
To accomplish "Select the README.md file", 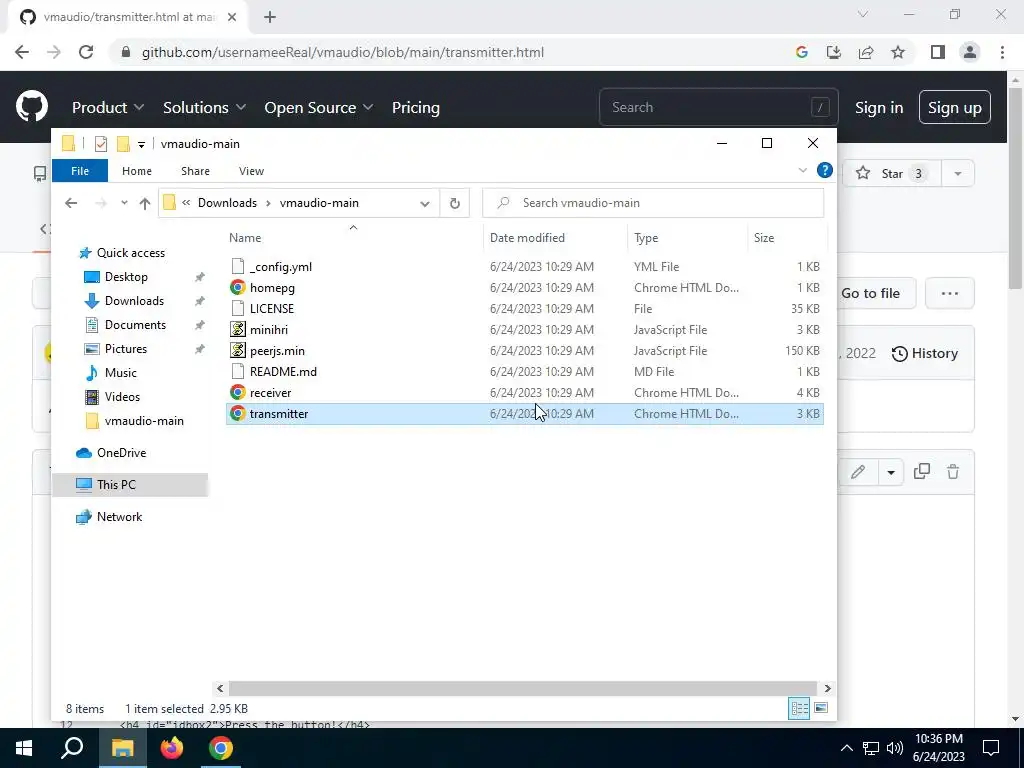I will (524, 372).
